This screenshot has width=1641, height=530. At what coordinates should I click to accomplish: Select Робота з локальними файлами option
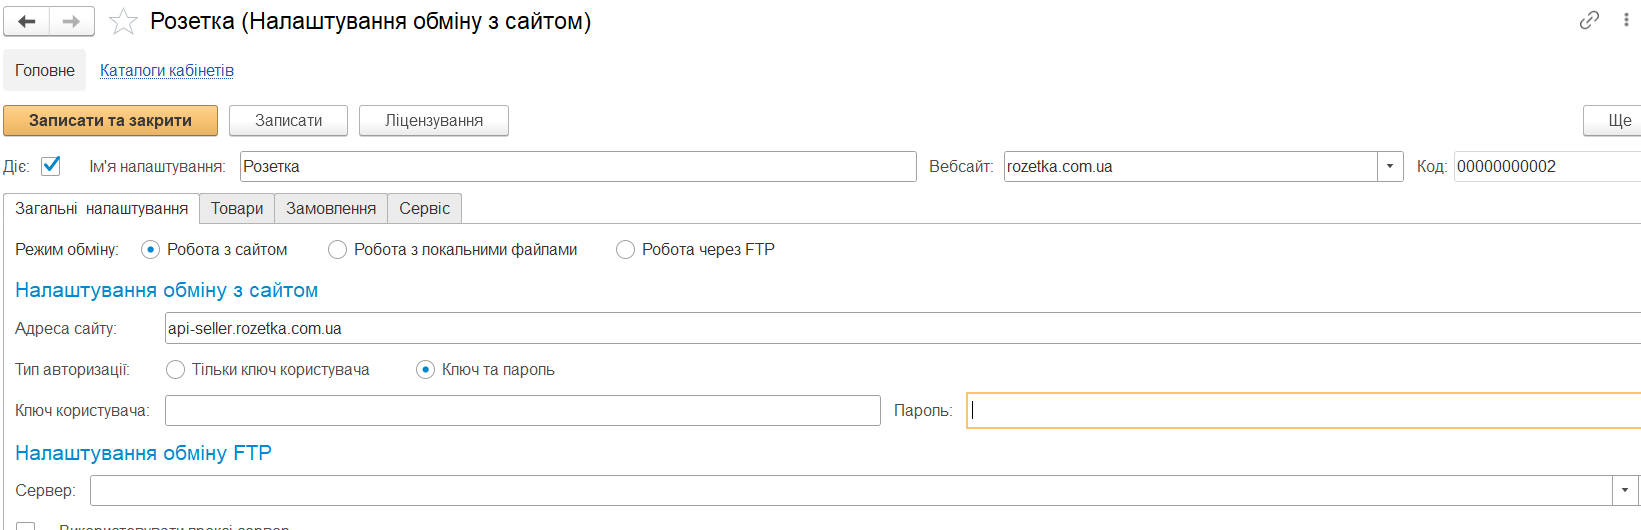338,250
